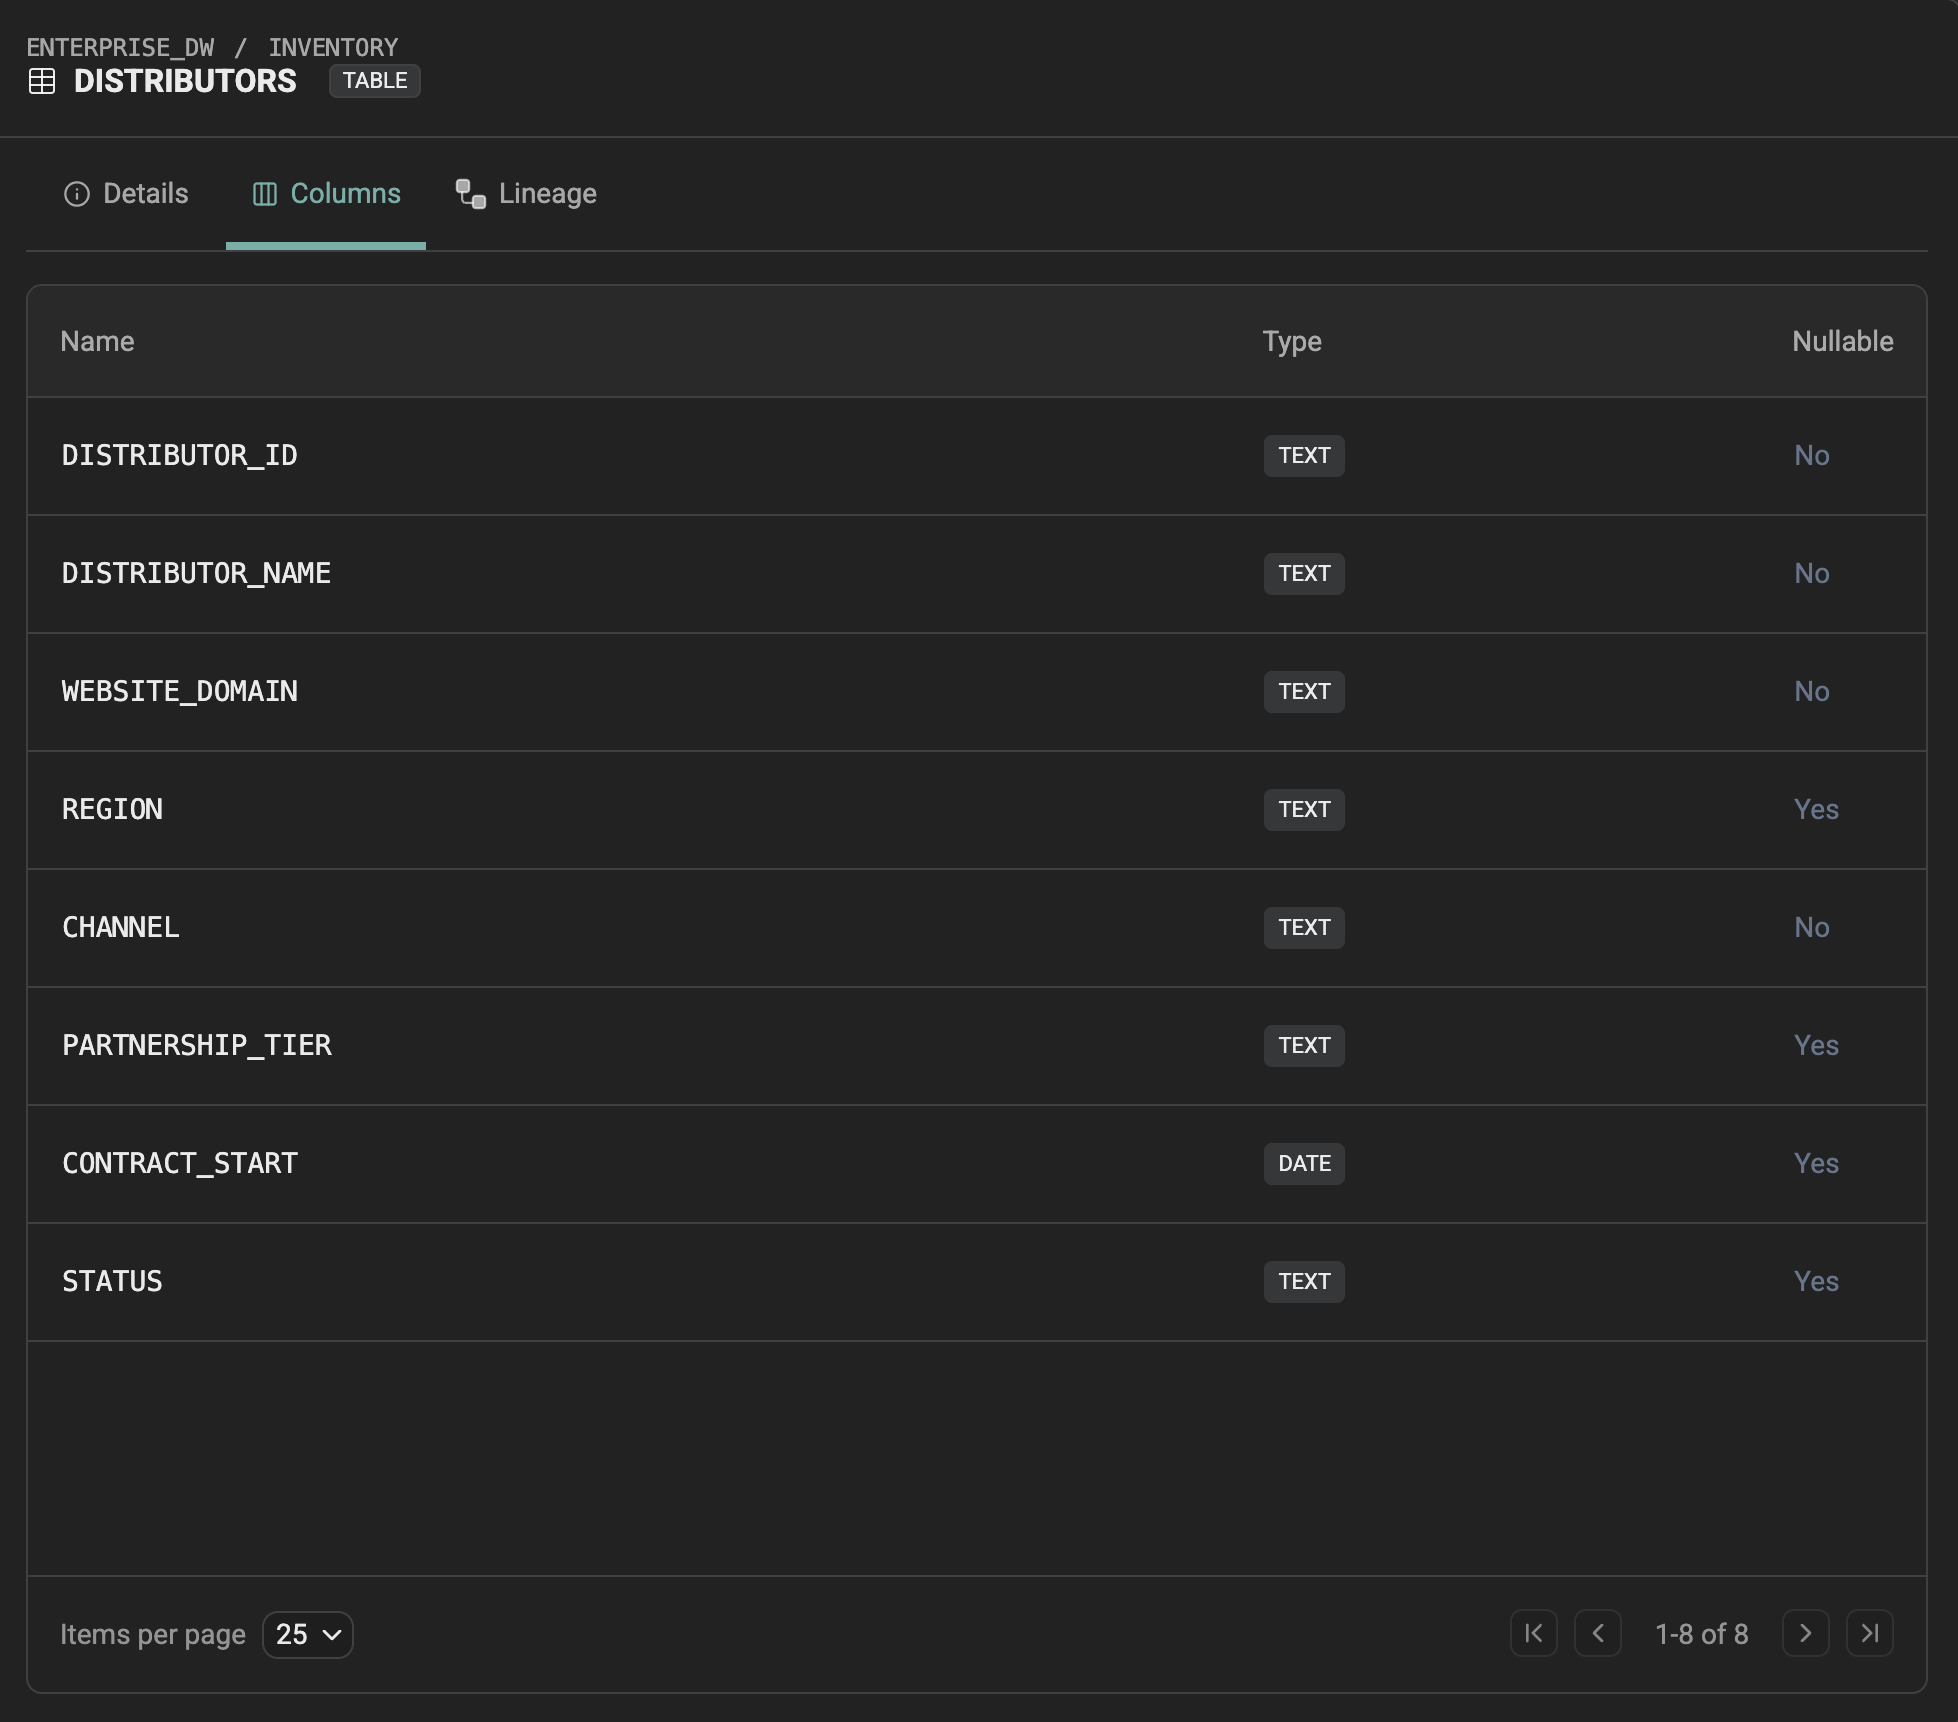The image size is (1958, 1722).
Task: Click the Lineage tab diagram icon
Action: (470, 194)
